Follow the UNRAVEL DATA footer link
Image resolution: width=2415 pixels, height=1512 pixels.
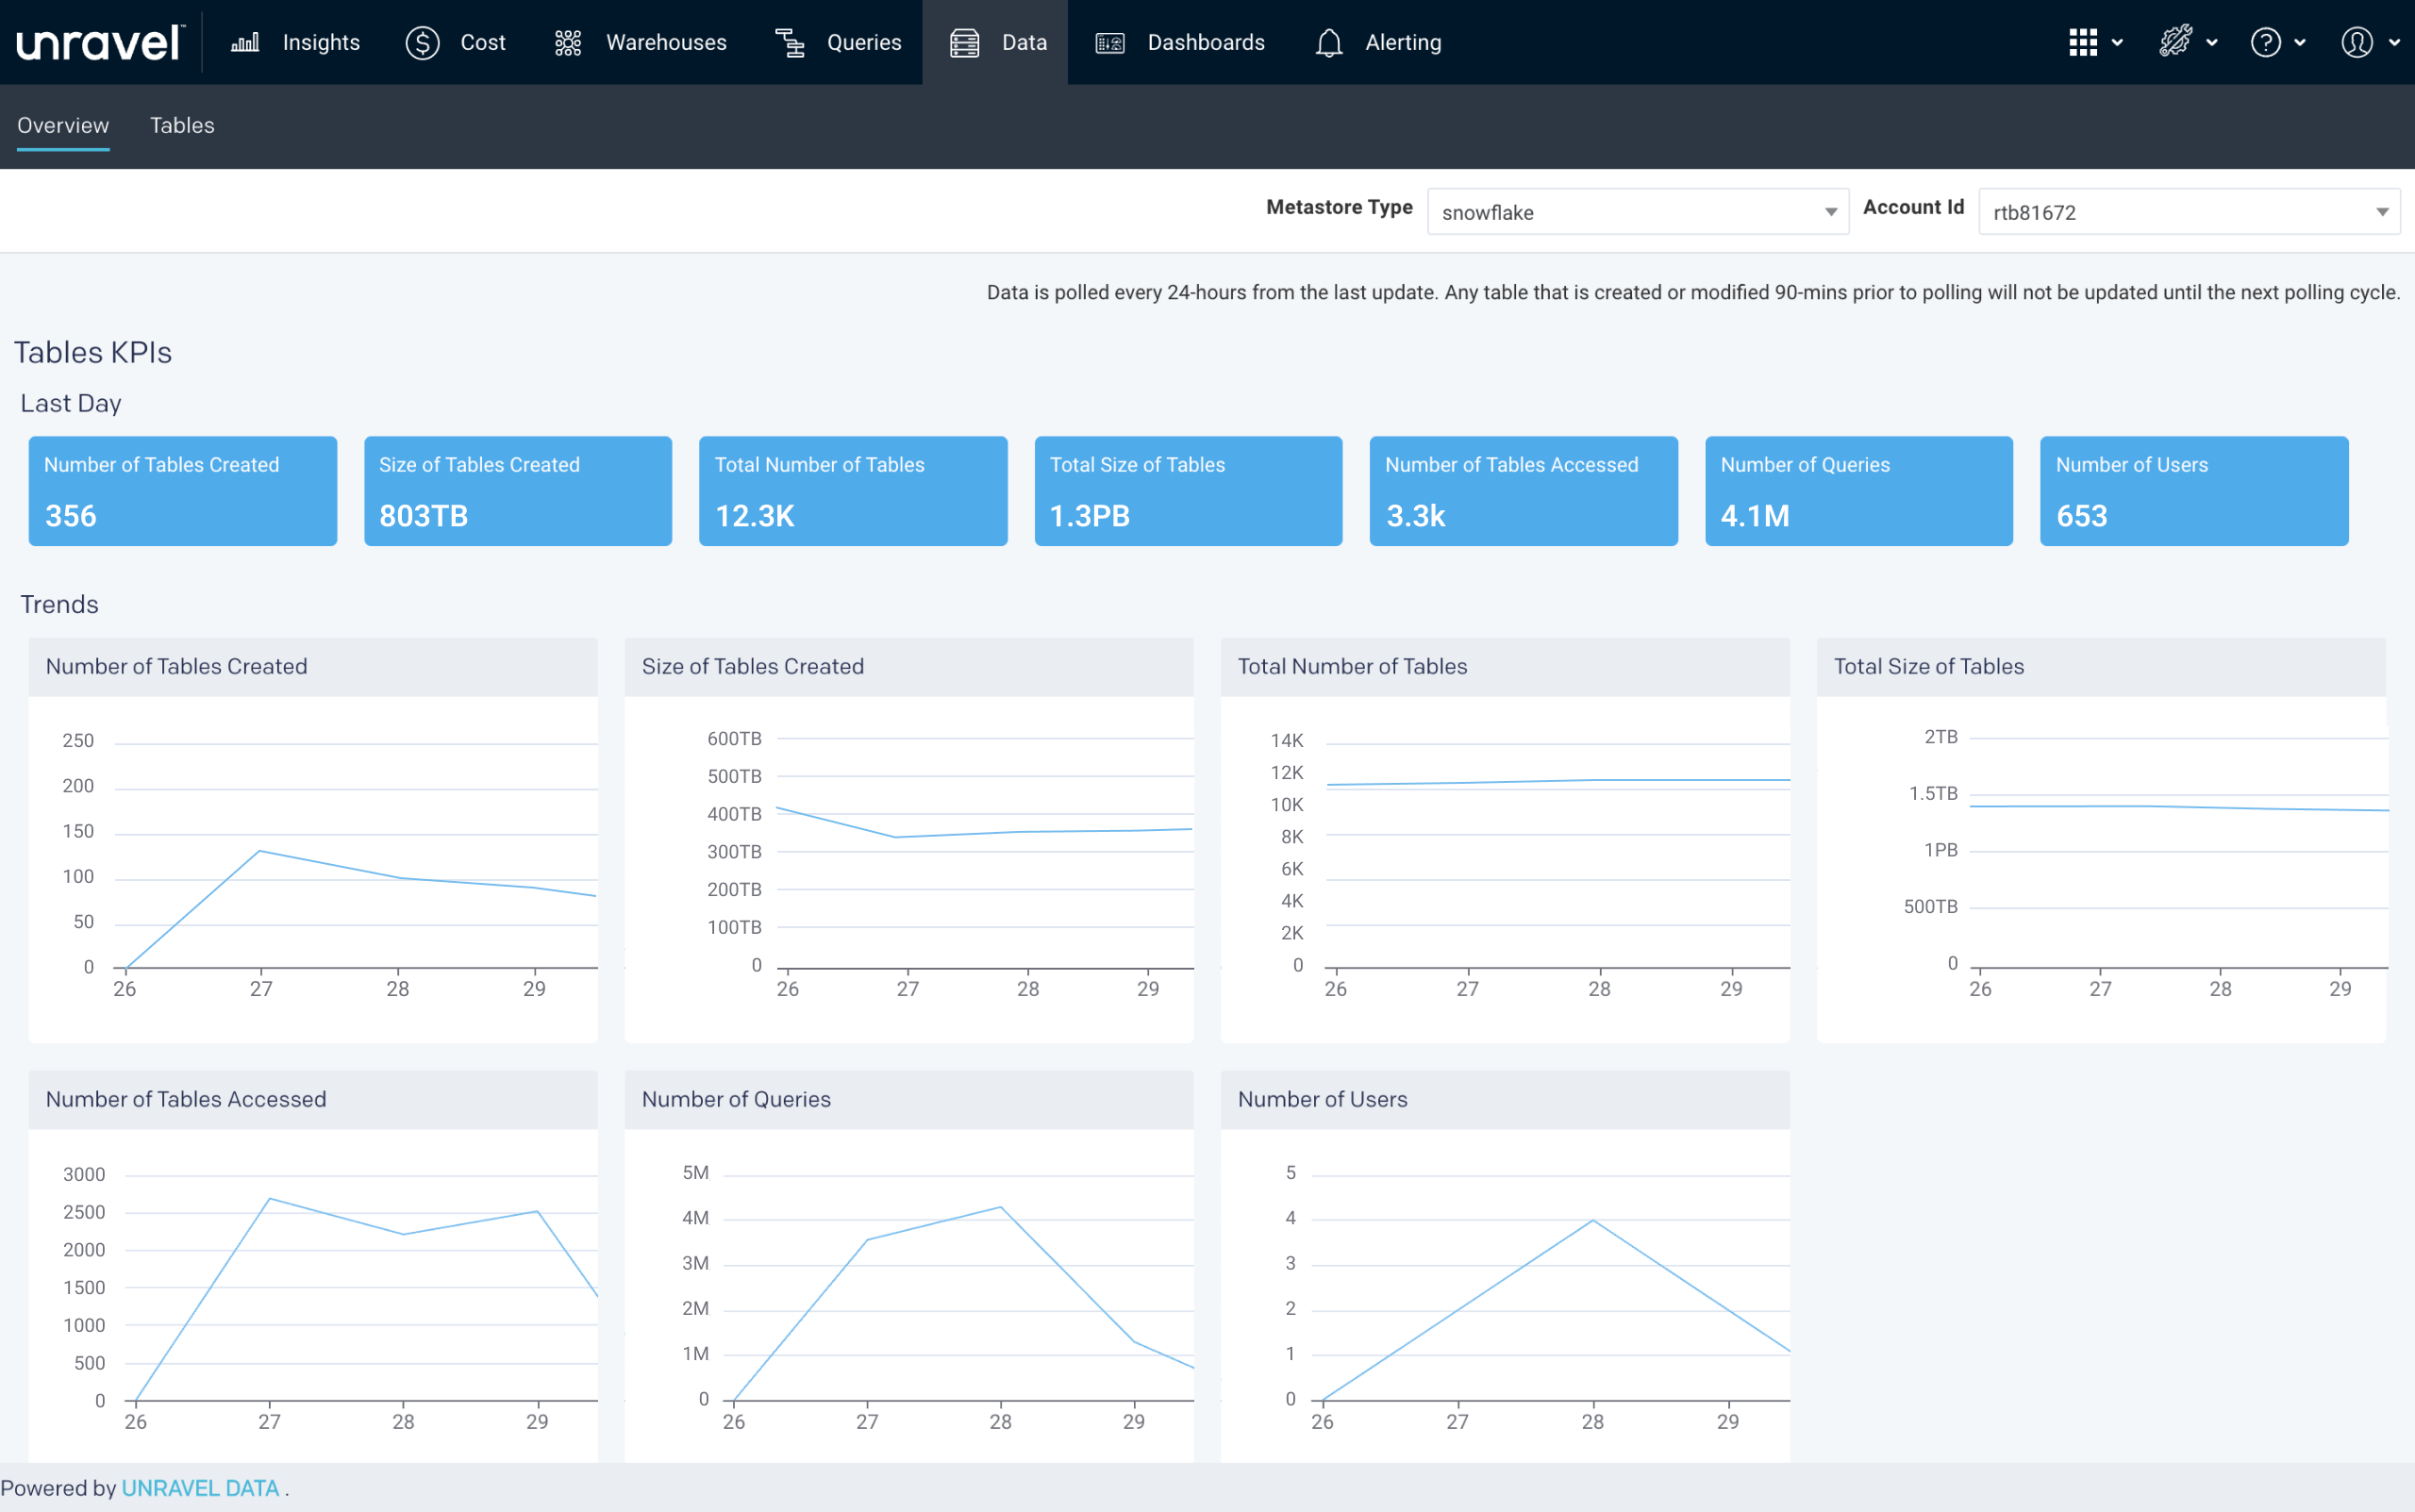(200, 1488)
